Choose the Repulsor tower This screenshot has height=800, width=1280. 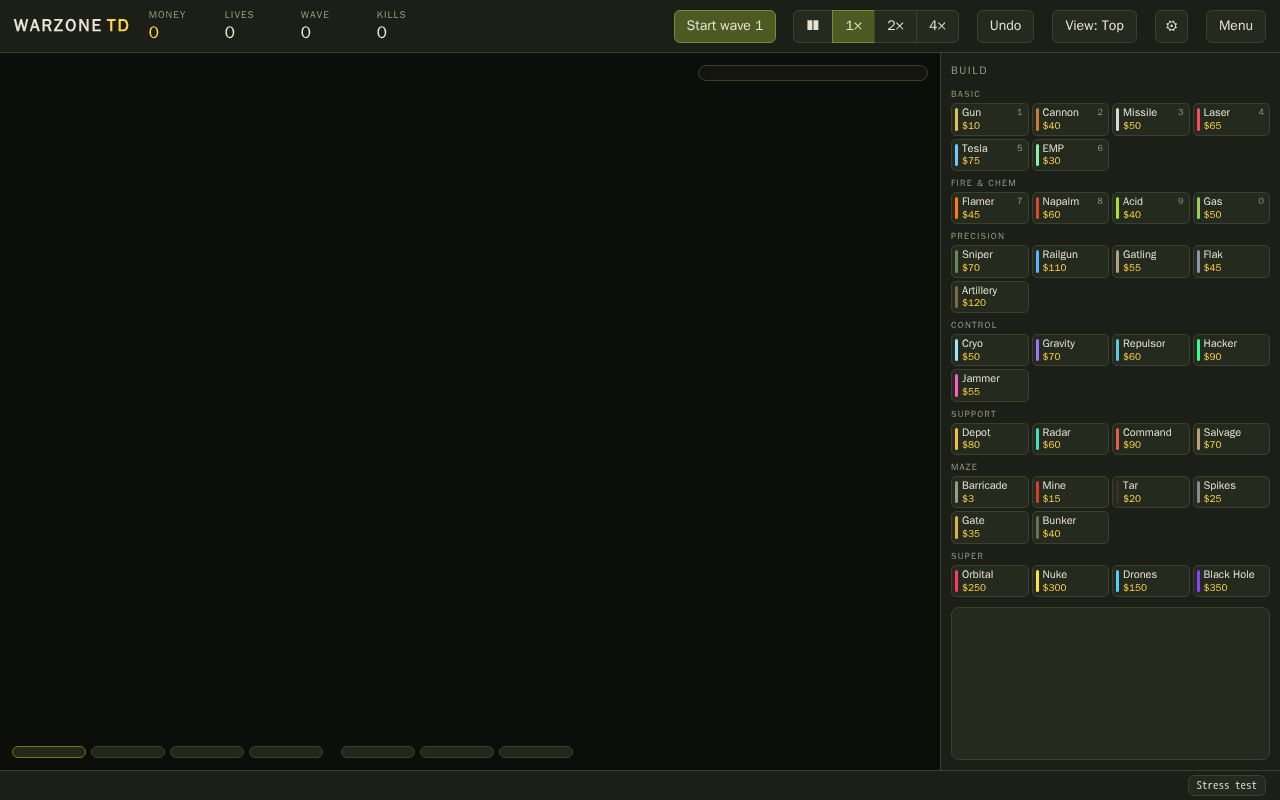(x=1151, y=350)
